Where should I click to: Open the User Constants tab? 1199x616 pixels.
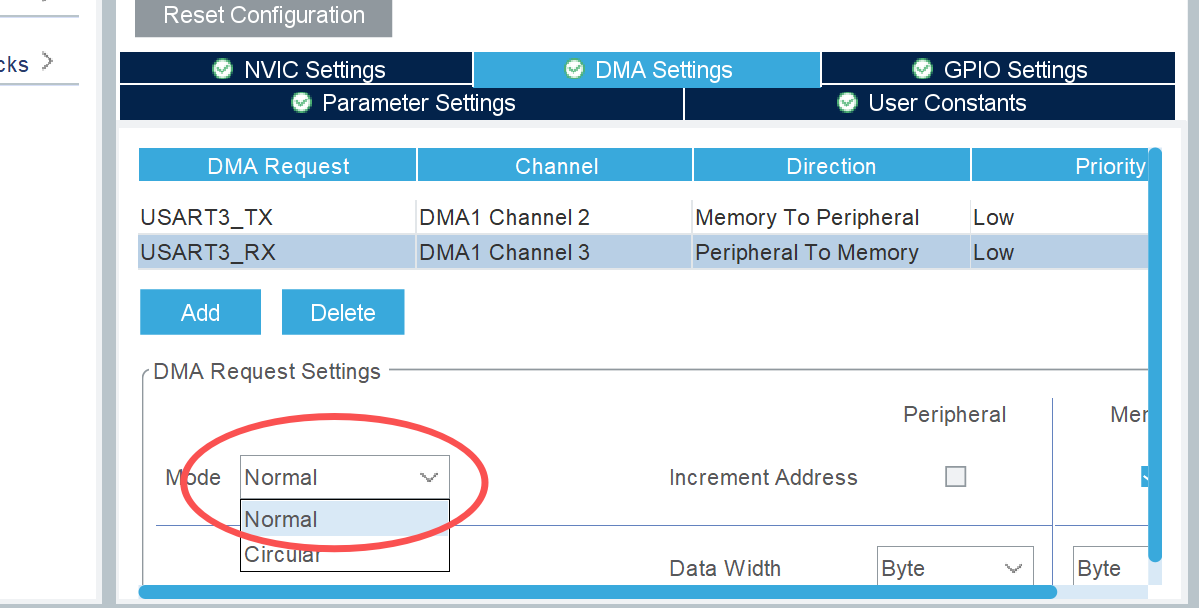[x=930, y=102]
